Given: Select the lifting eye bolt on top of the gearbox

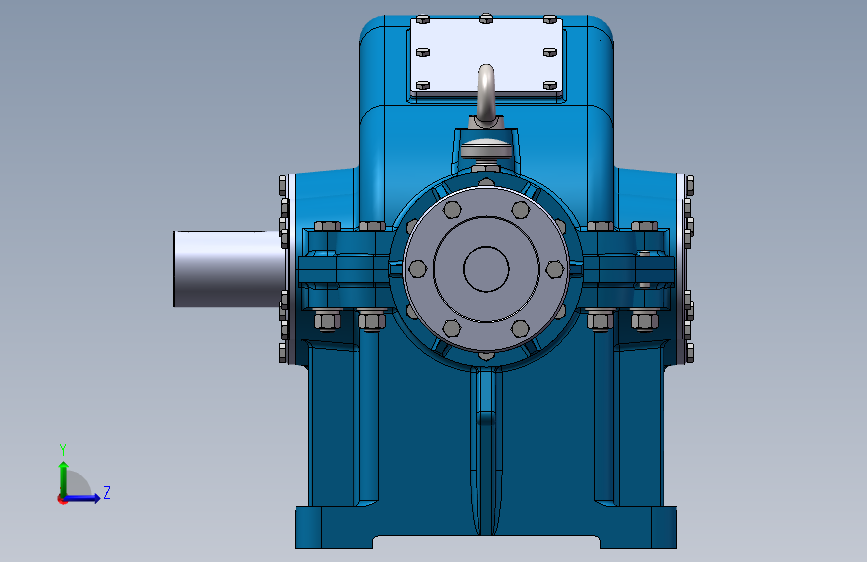Looking at the screenshot, I should pyautogui.click(x=486, y=95).
